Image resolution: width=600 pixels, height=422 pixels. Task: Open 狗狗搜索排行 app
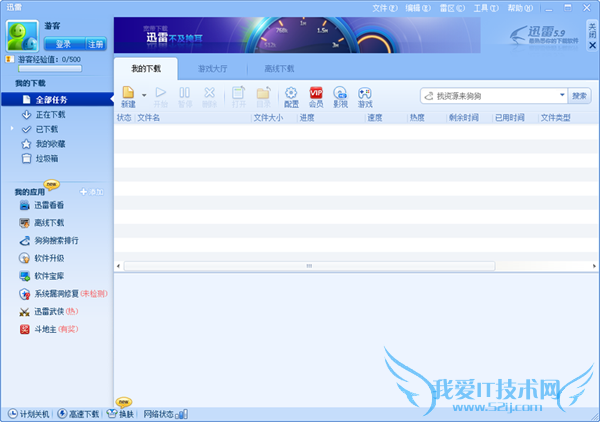pos(49,240)
